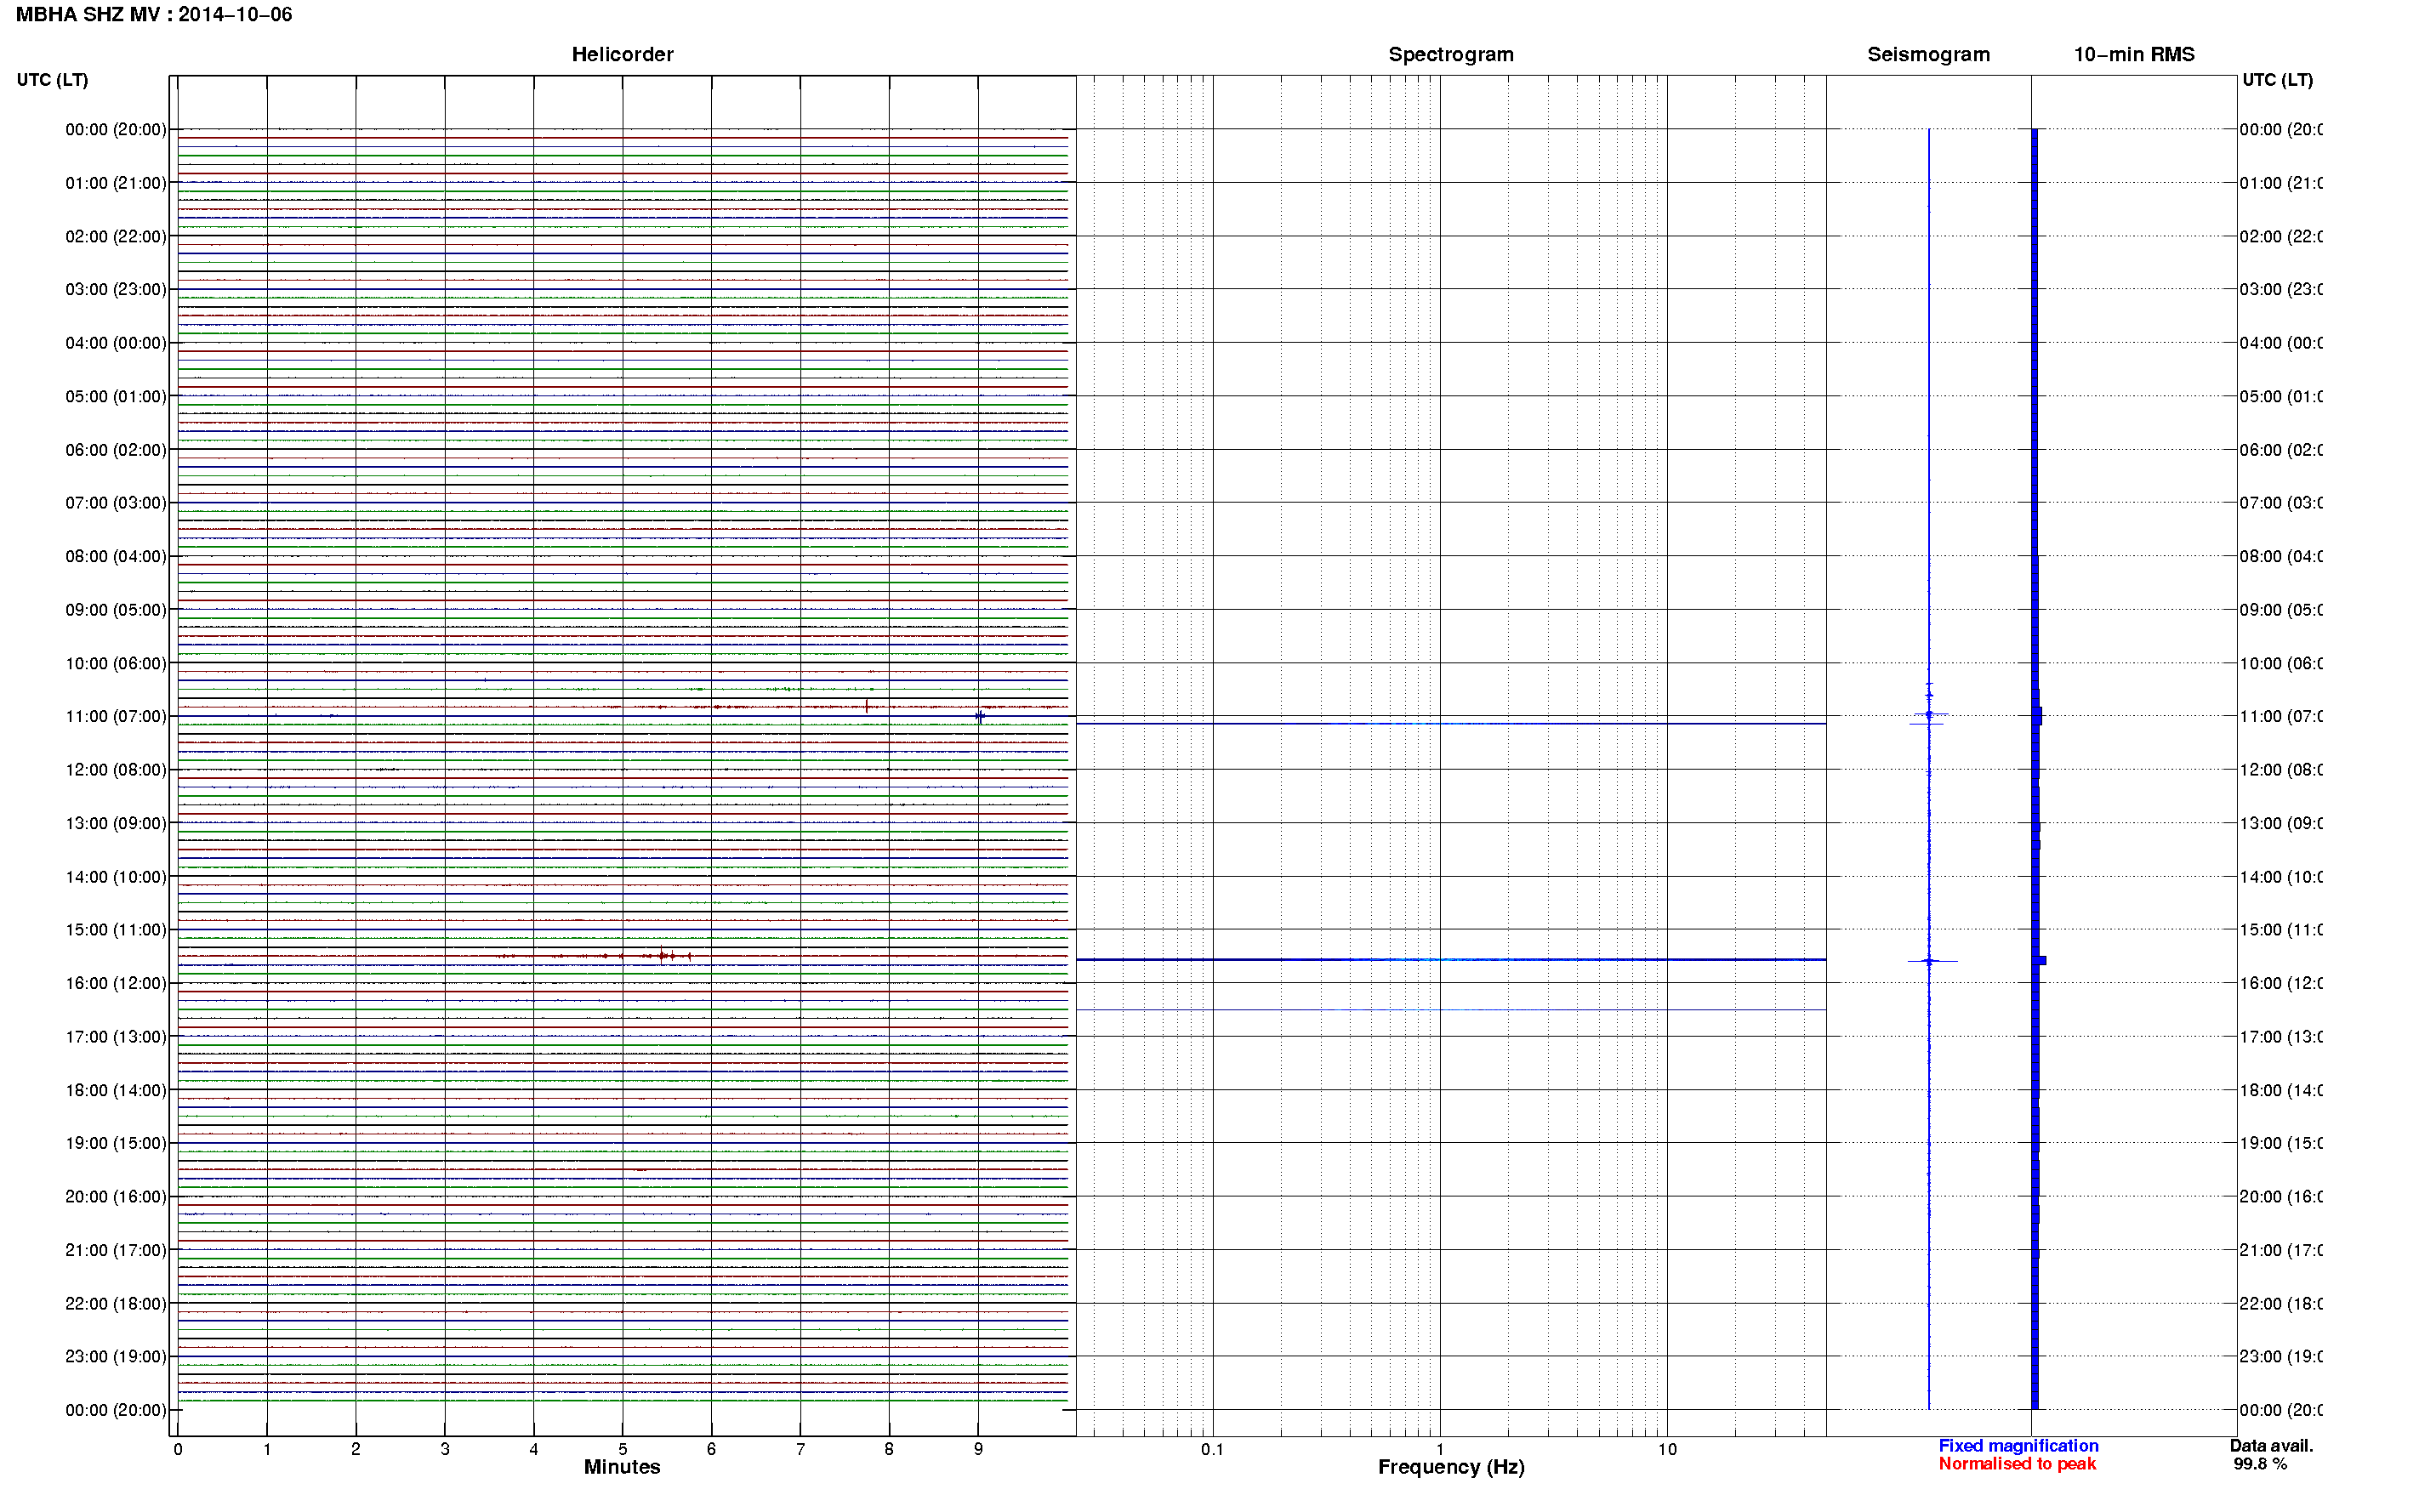Screen dimensions: 2419x1512
Task: Click the spectrogram band just after 11:00
Action: [1451, 723]
